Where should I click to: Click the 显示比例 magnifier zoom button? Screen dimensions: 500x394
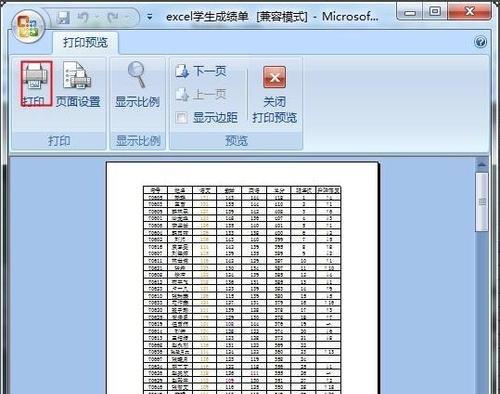(137, 84)
